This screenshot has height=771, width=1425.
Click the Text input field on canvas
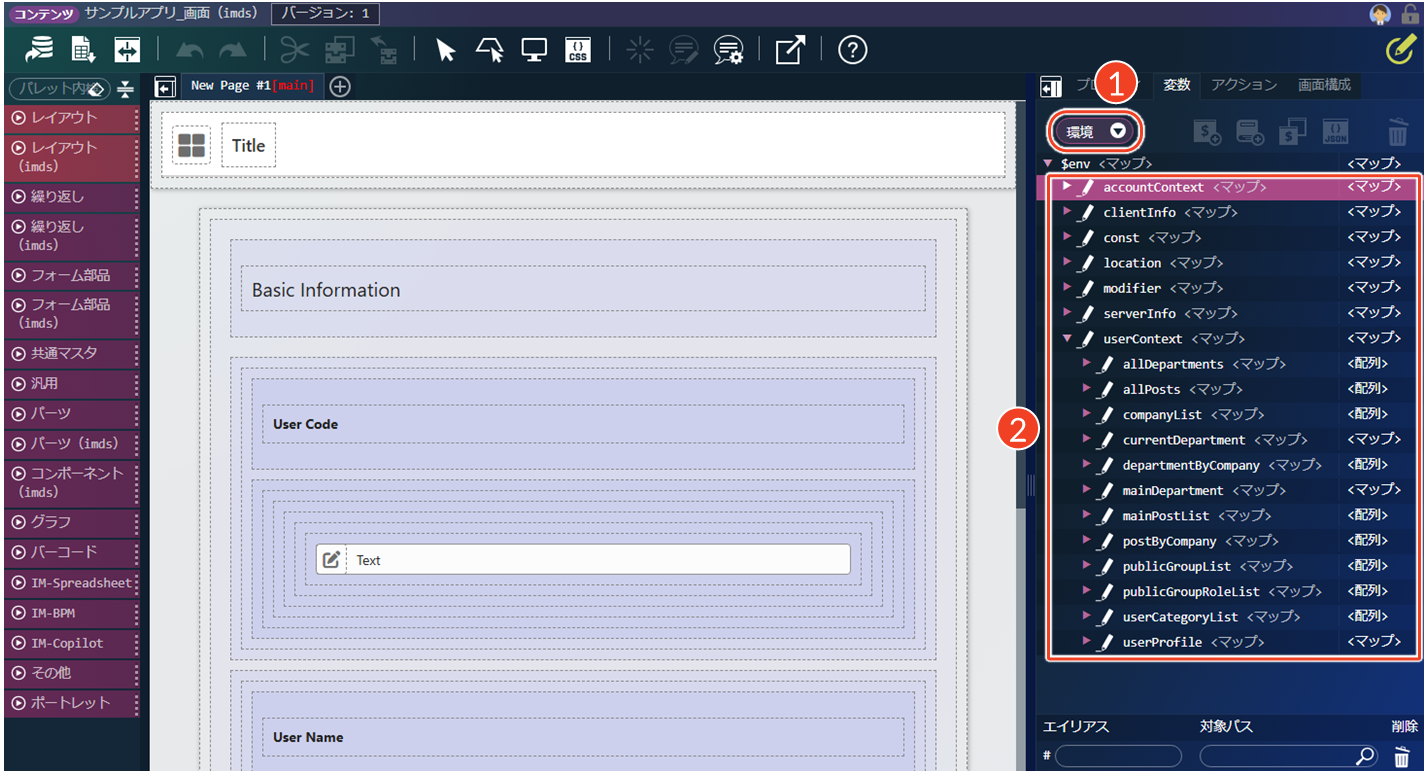[598, 560]
